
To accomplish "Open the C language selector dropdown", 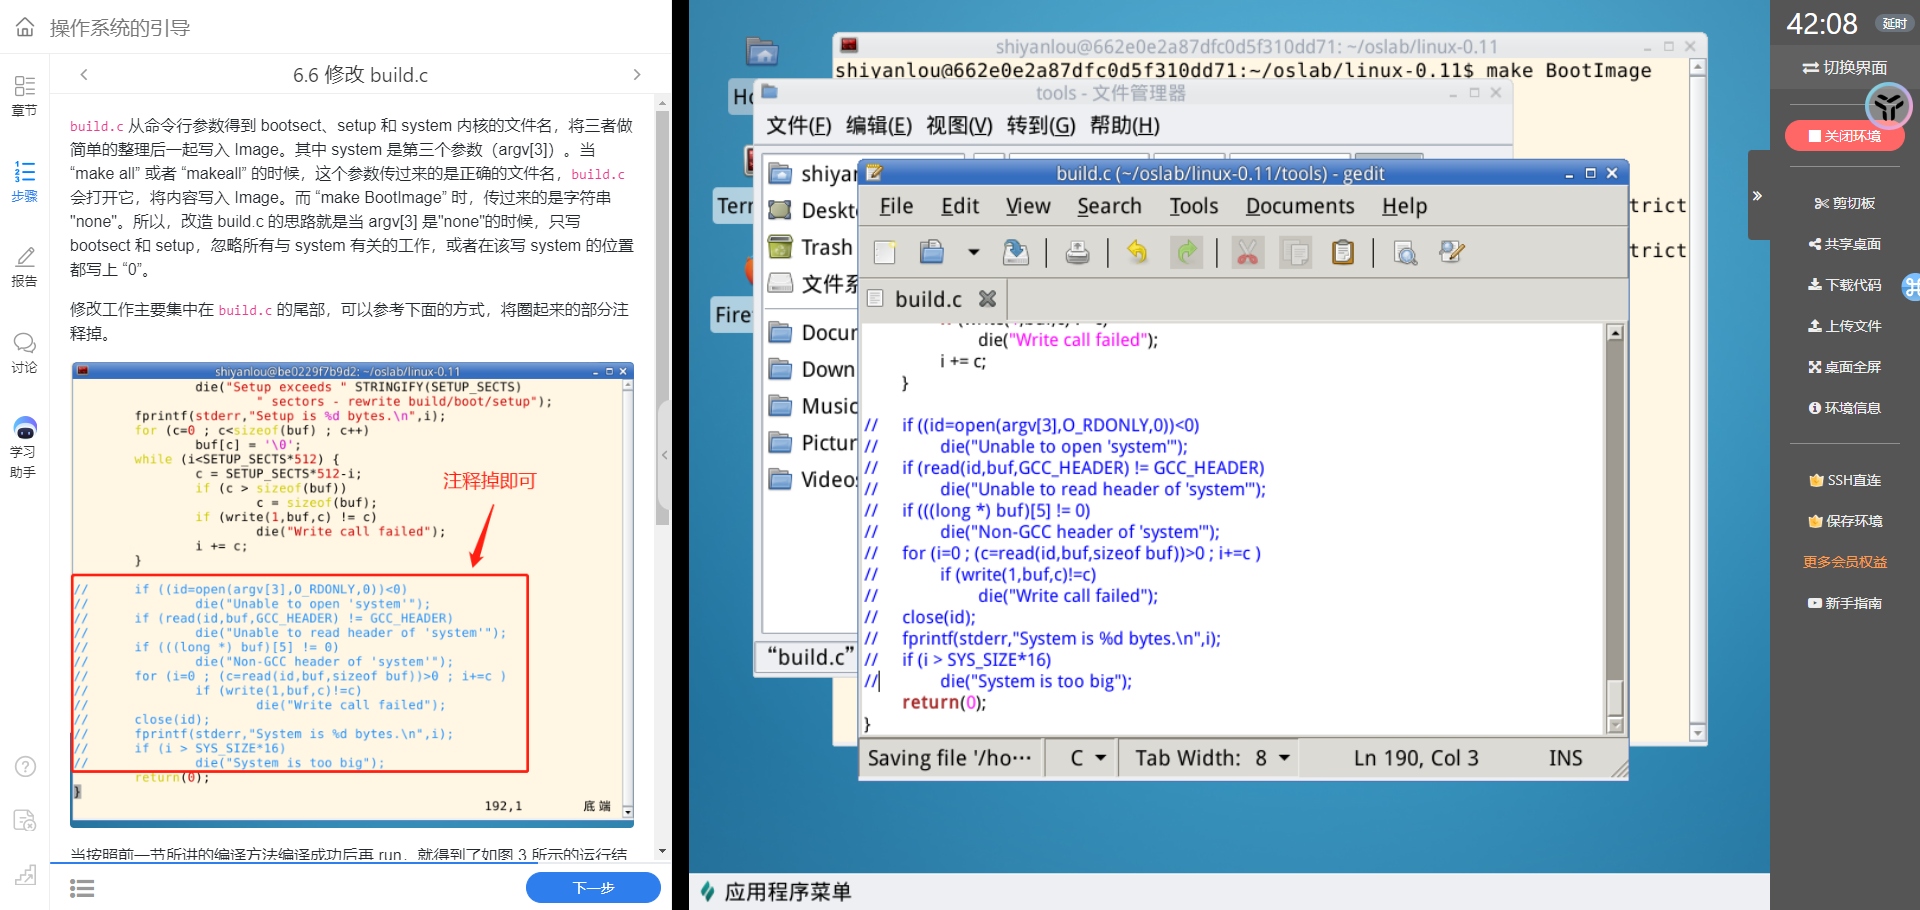I will tap(1087, 758).
